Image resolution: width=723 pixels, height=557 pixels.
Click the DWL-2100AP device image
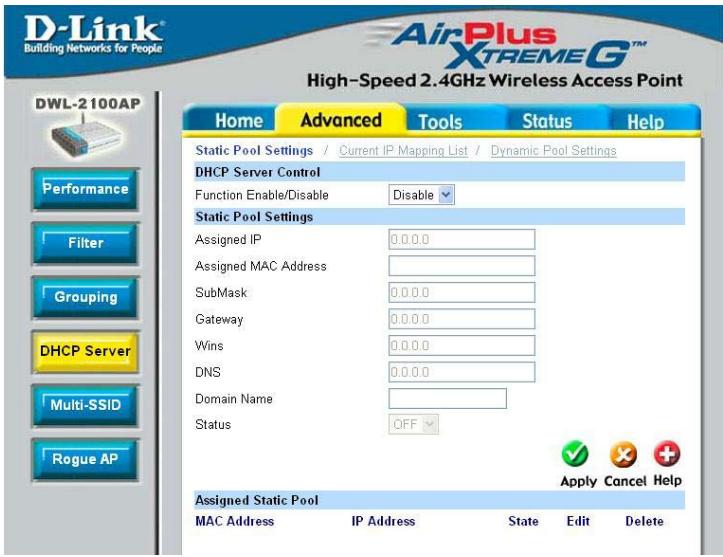pyautogui.click(x=86, y=137)
